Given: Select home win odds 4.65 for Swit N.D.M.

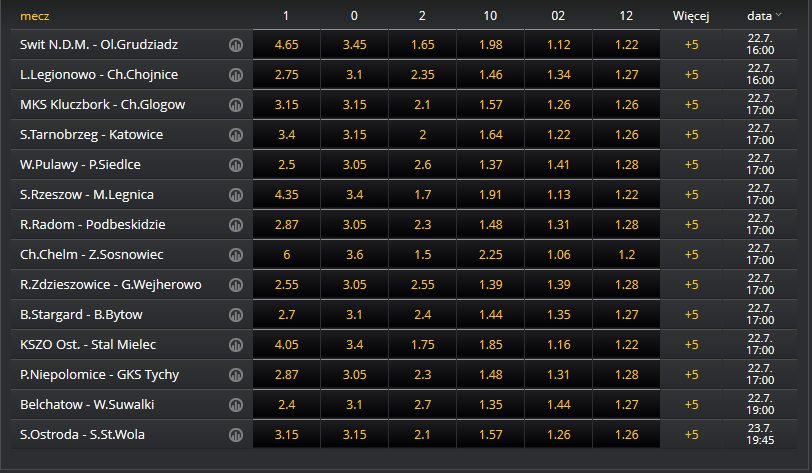Looking at the screenshot, I should [x=286, y=45].
